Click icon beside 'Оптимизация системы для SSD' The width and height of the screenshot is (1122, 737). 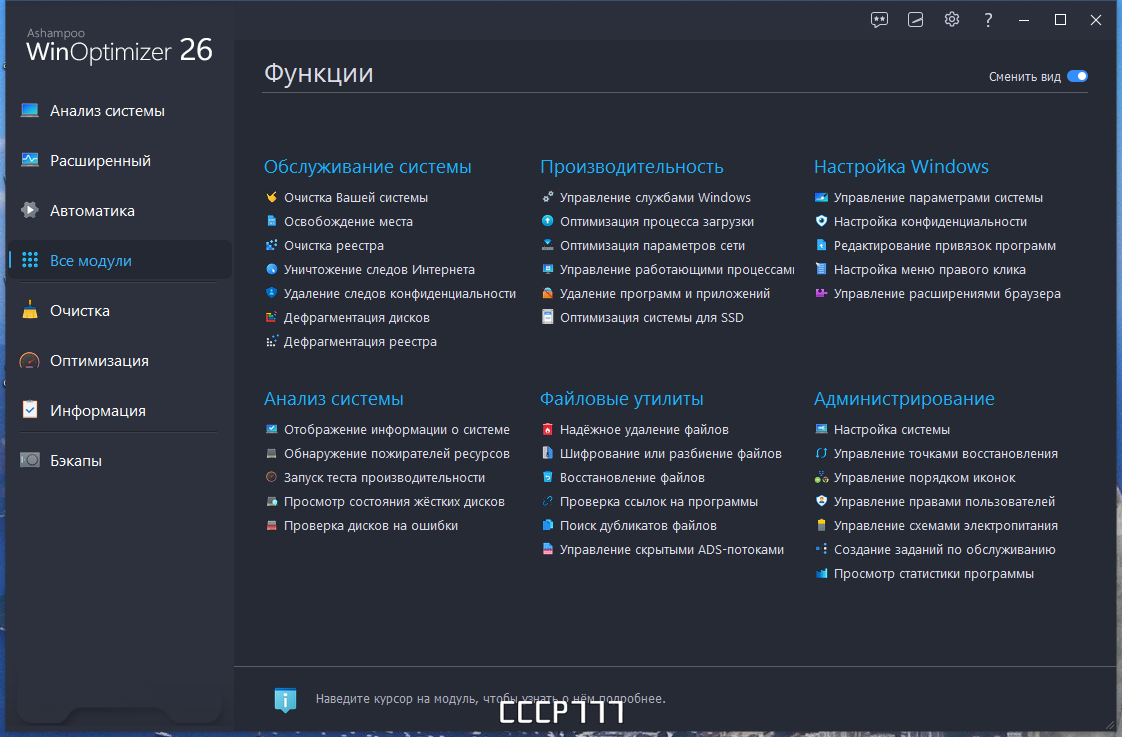click(x=547, y=317)
